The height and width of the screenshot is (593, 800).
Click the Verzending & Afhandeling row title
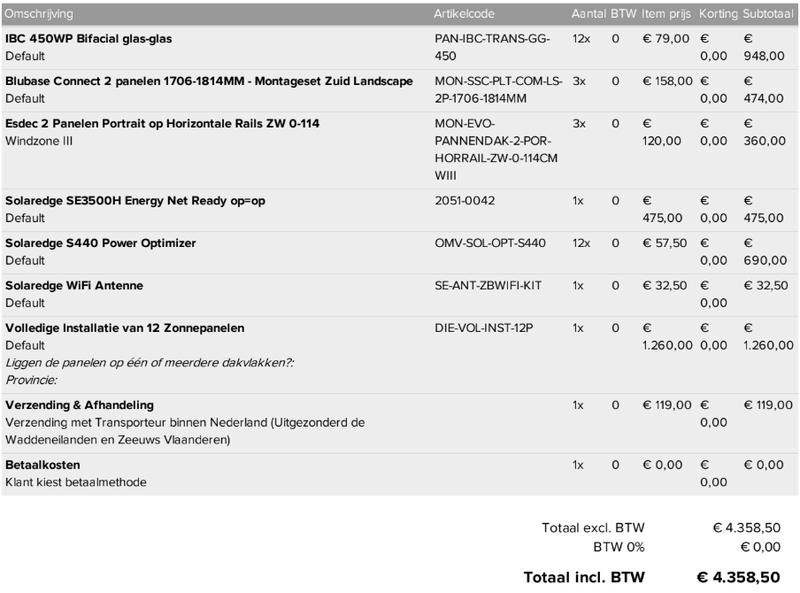point(79,405)
